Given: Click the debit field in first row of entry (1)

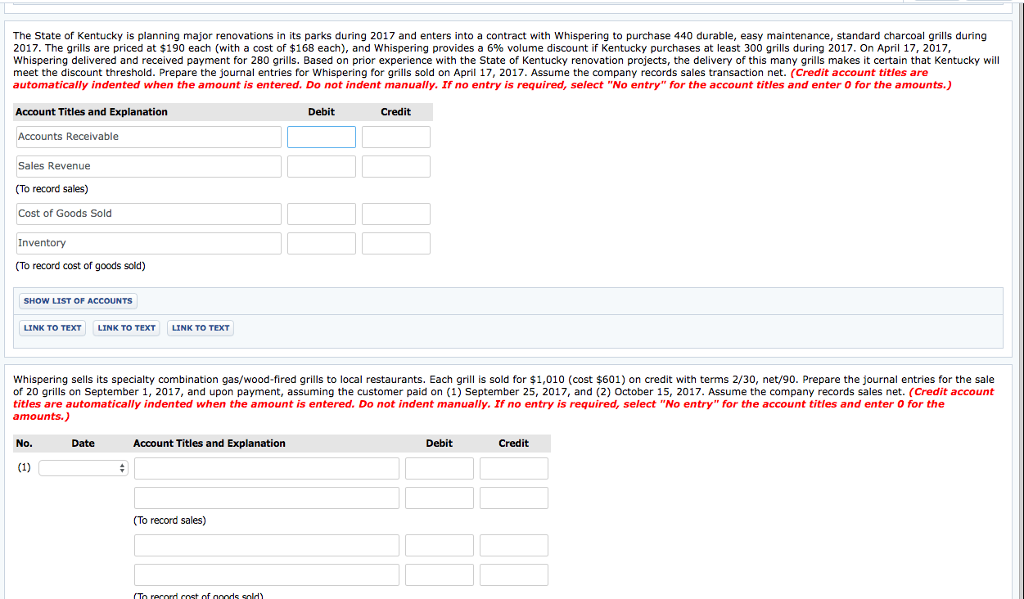Looking at the screenshot, I should [x=440, y=469].
